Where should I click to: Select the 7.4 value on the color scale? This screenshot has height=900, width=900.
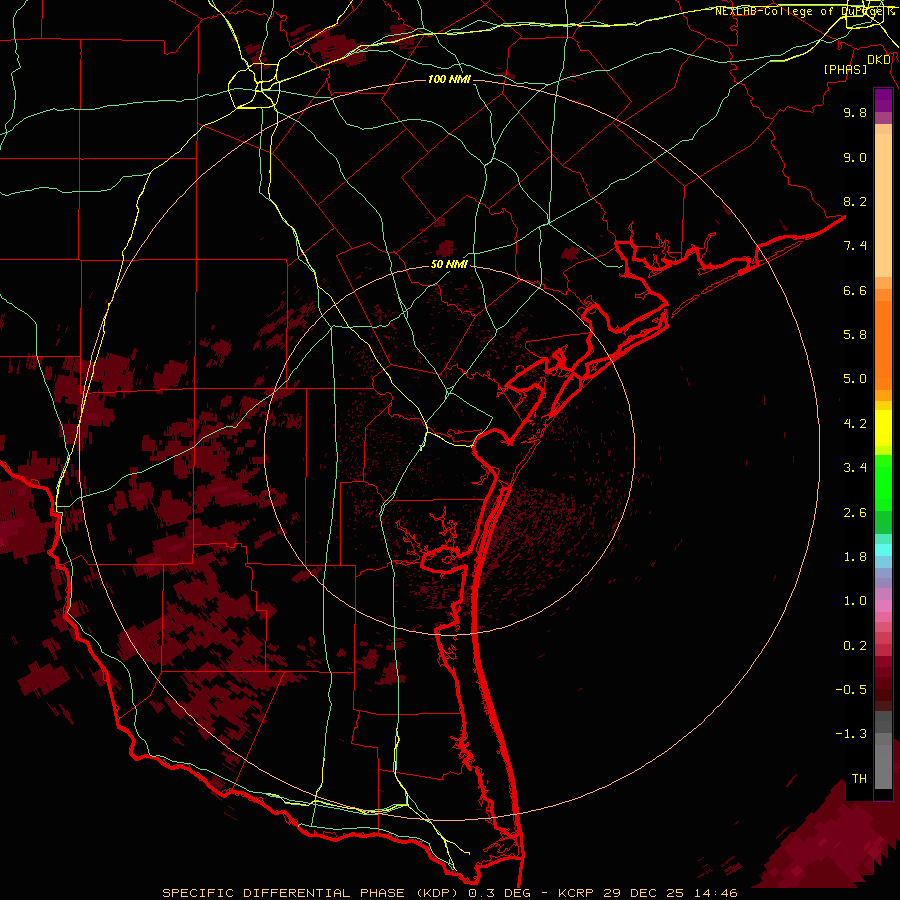[855, 246]
